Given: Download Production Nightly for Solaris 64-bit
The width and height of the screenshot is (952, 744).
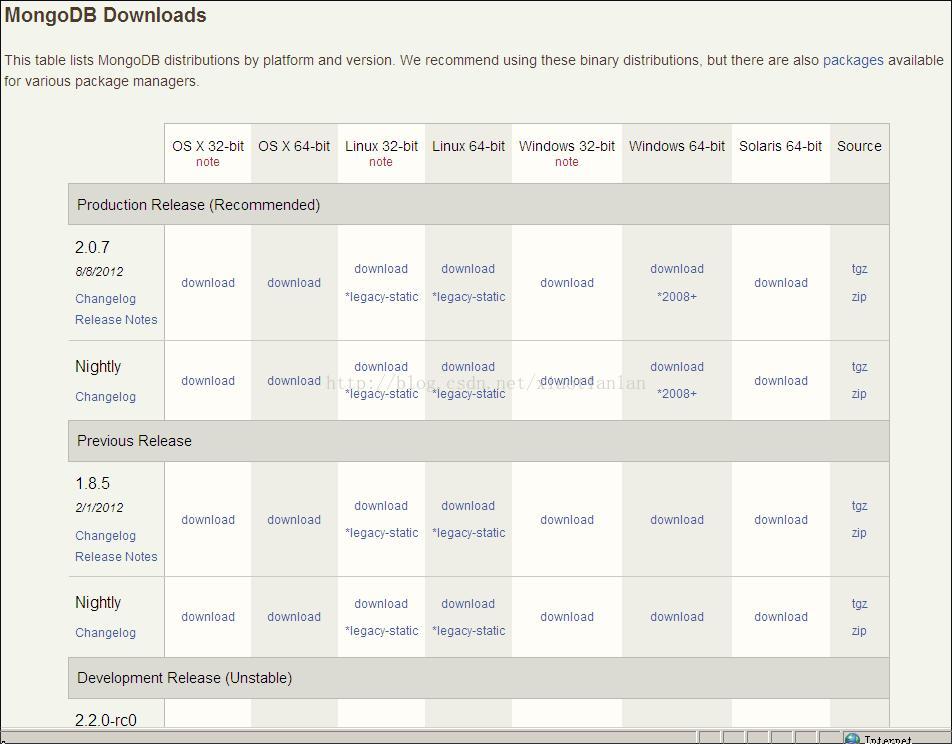Looking at the screenshot, I should click(781, 381).
